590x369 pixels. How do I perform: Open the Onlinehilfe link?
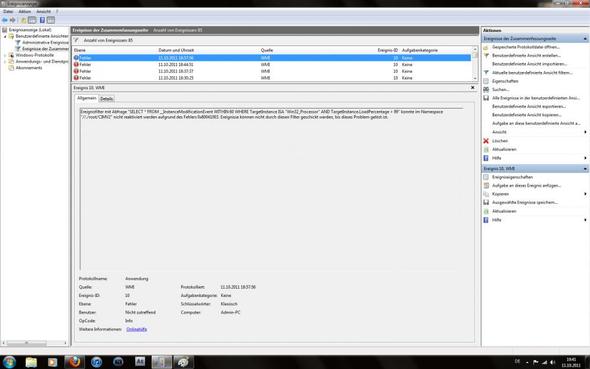click(137, 330)
